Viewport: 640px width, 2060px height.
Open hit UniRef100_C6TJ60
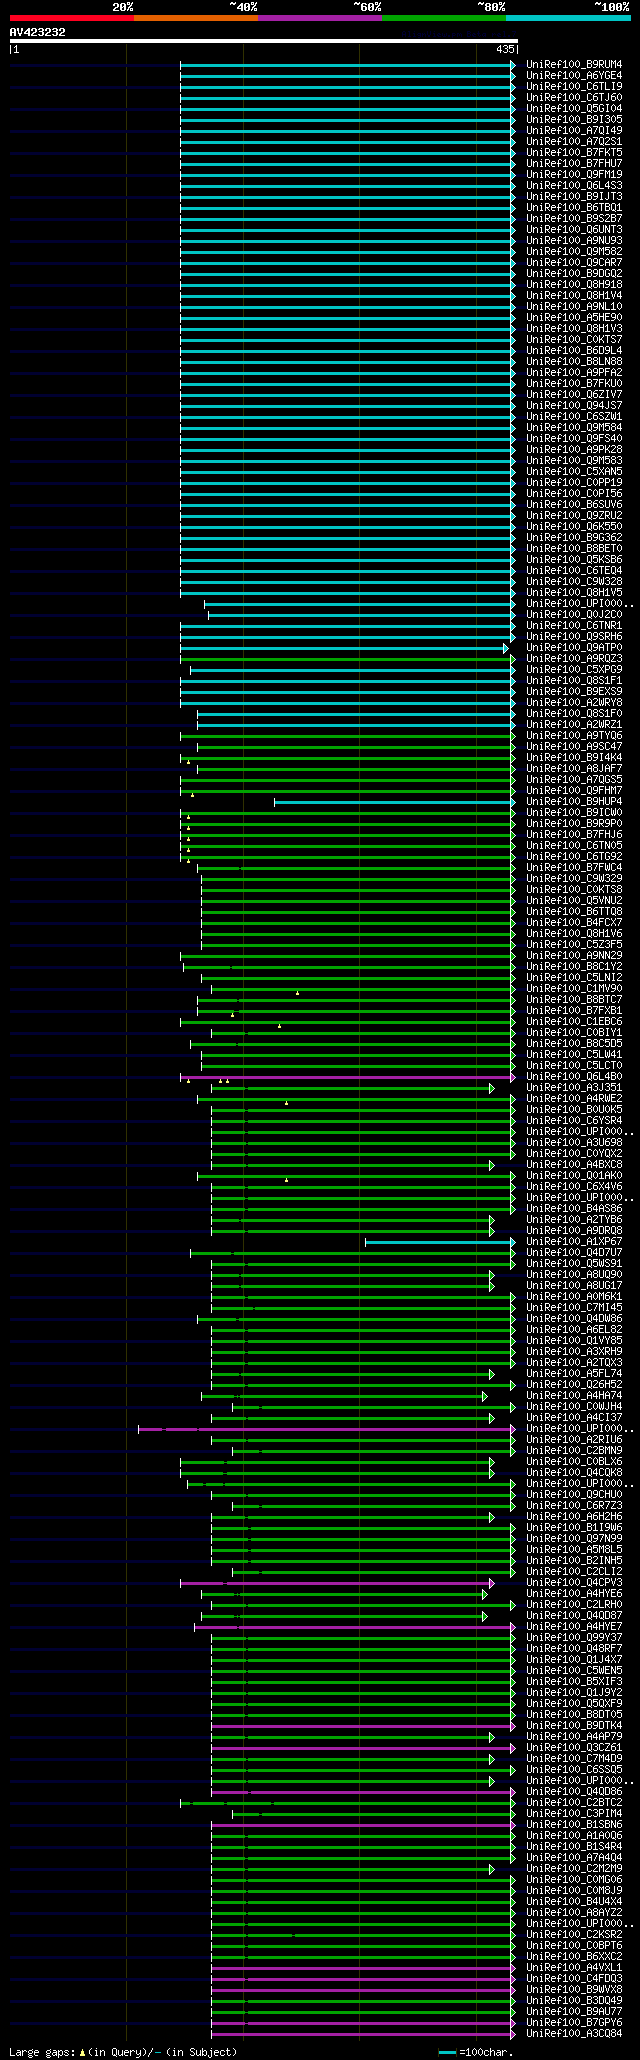[574, 97]
